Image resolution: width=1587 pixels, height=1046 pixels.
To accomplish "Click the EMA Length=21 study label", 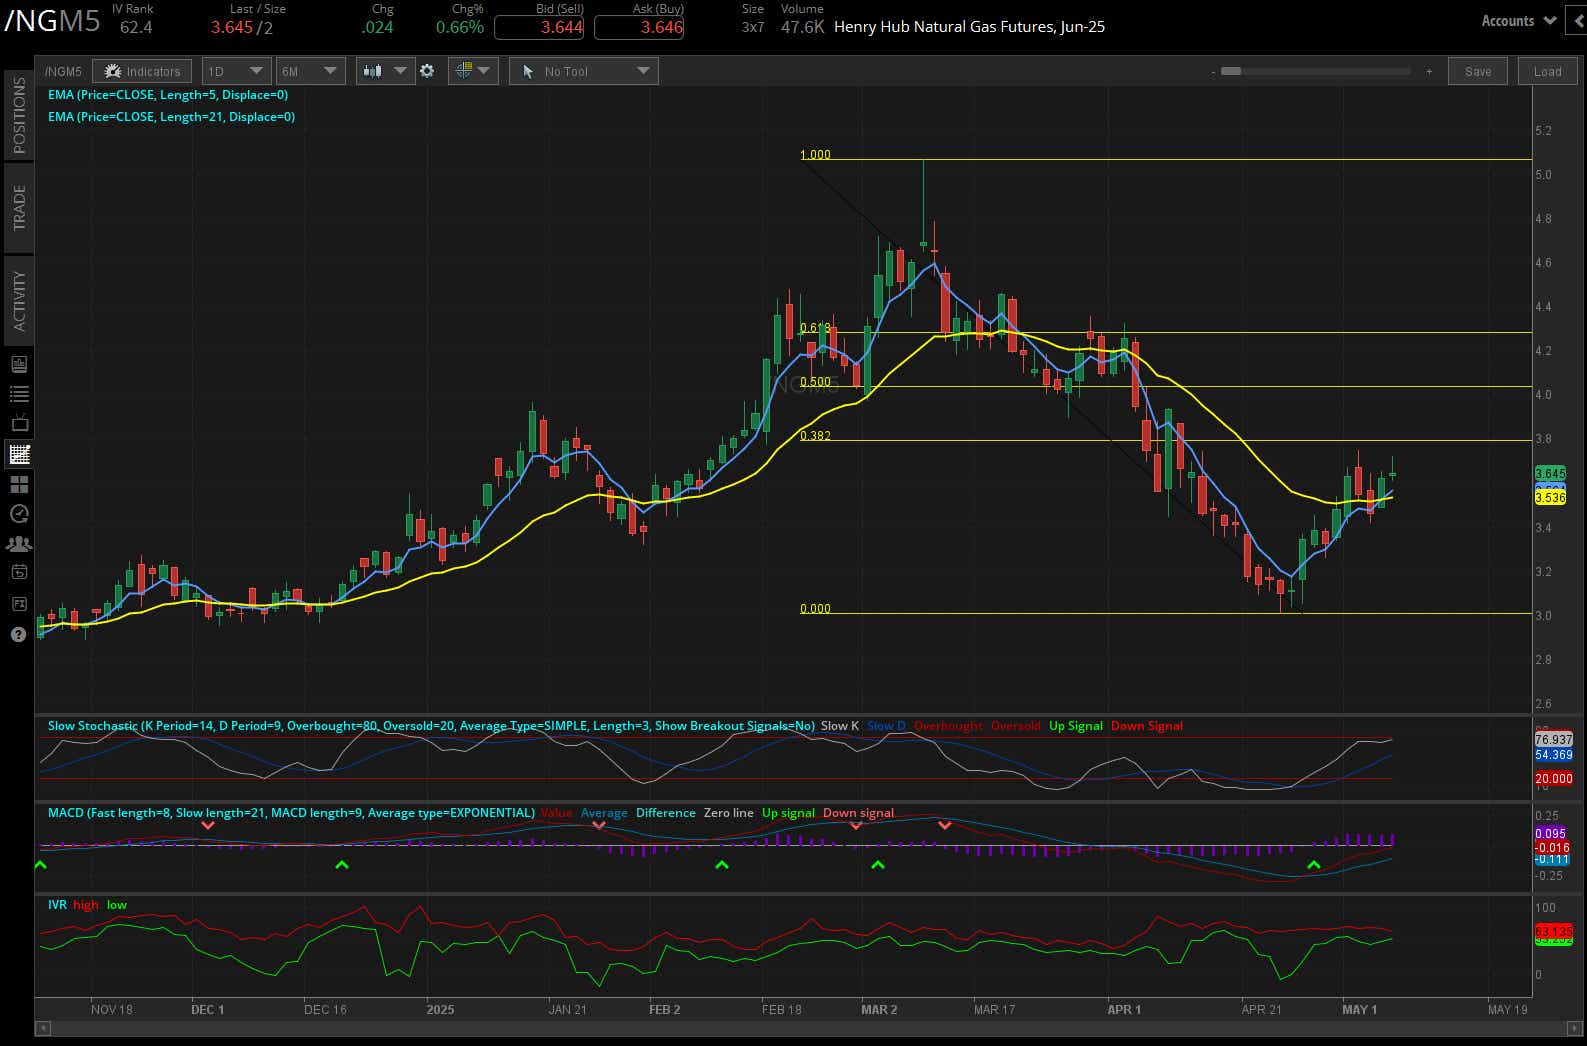I will (x=171, y=117).
